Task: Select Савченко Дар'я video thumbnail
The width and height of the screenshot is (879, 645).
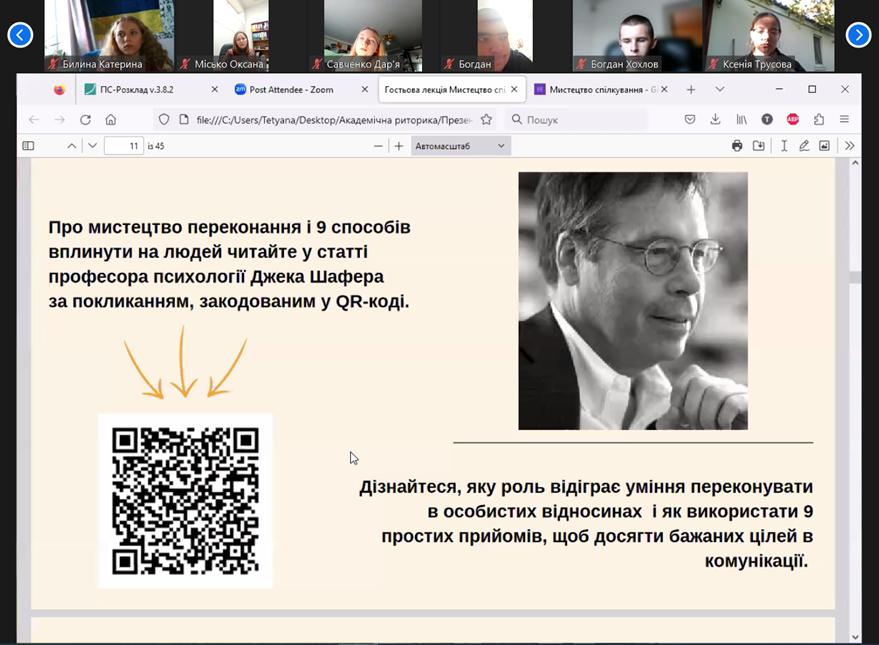Action: pyautogui.click(x=373, y=35)
